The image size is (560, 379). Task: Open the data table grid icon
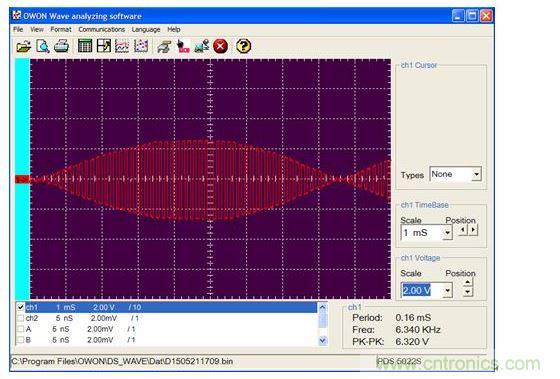click(85, 46)
